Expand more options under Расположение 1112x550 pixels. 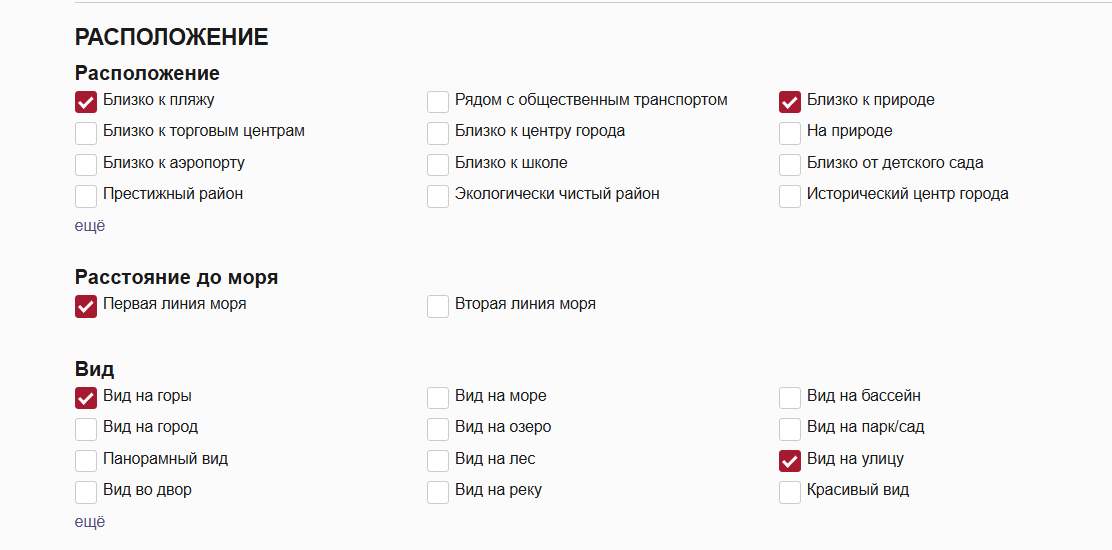click(90, 226)
